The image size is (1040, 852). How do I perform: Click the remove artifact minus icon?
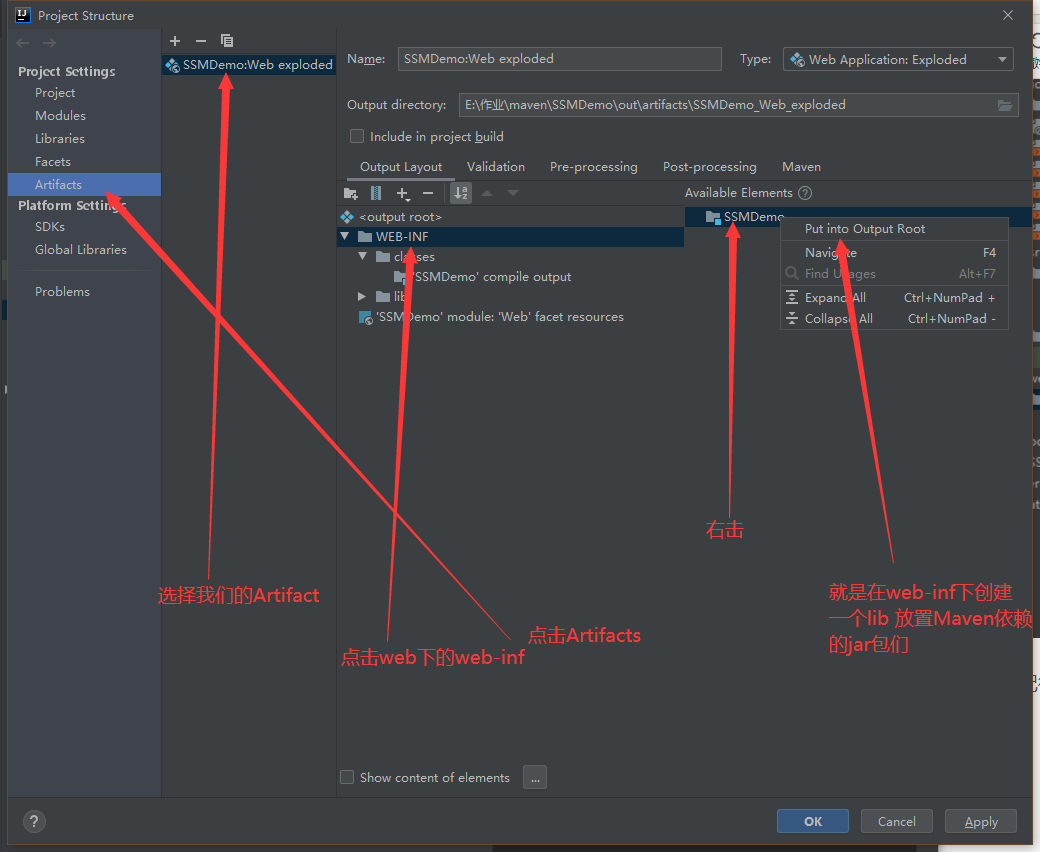point(201,41)
